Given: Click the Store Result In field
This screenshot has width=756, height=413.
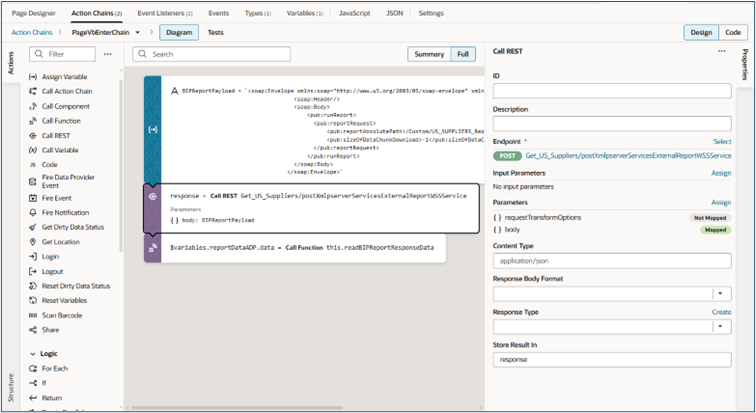Looking at the screenshot, I should point(612,358).
